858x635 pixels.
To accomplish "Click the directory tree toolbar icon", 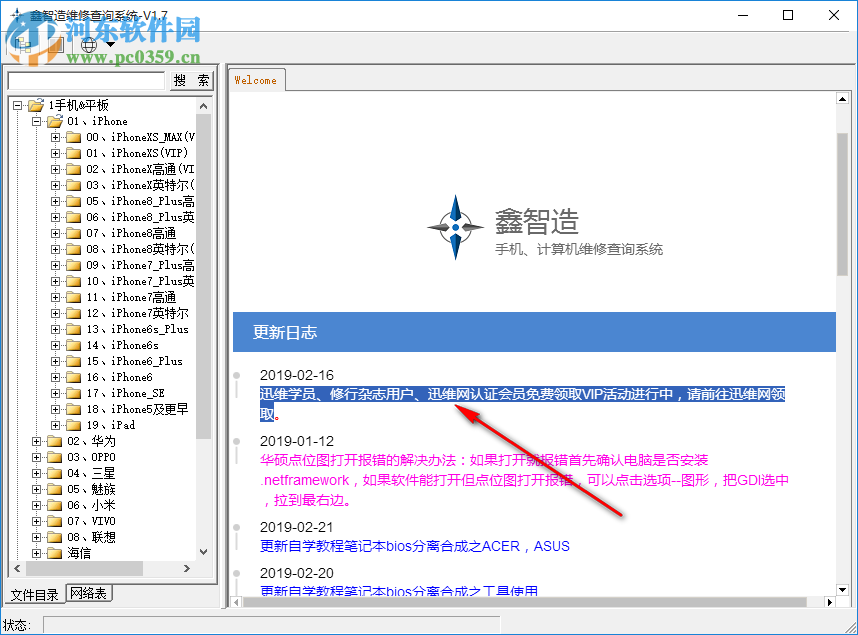I will (23, 45).
